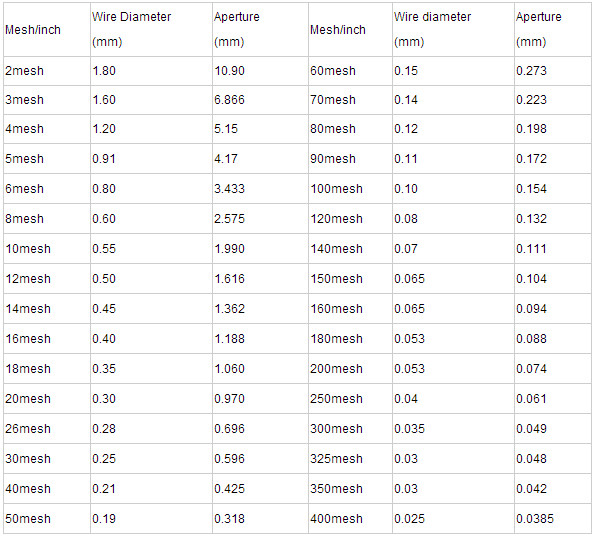
Task: Select the 200mesh cell
Action: point(336,369)
